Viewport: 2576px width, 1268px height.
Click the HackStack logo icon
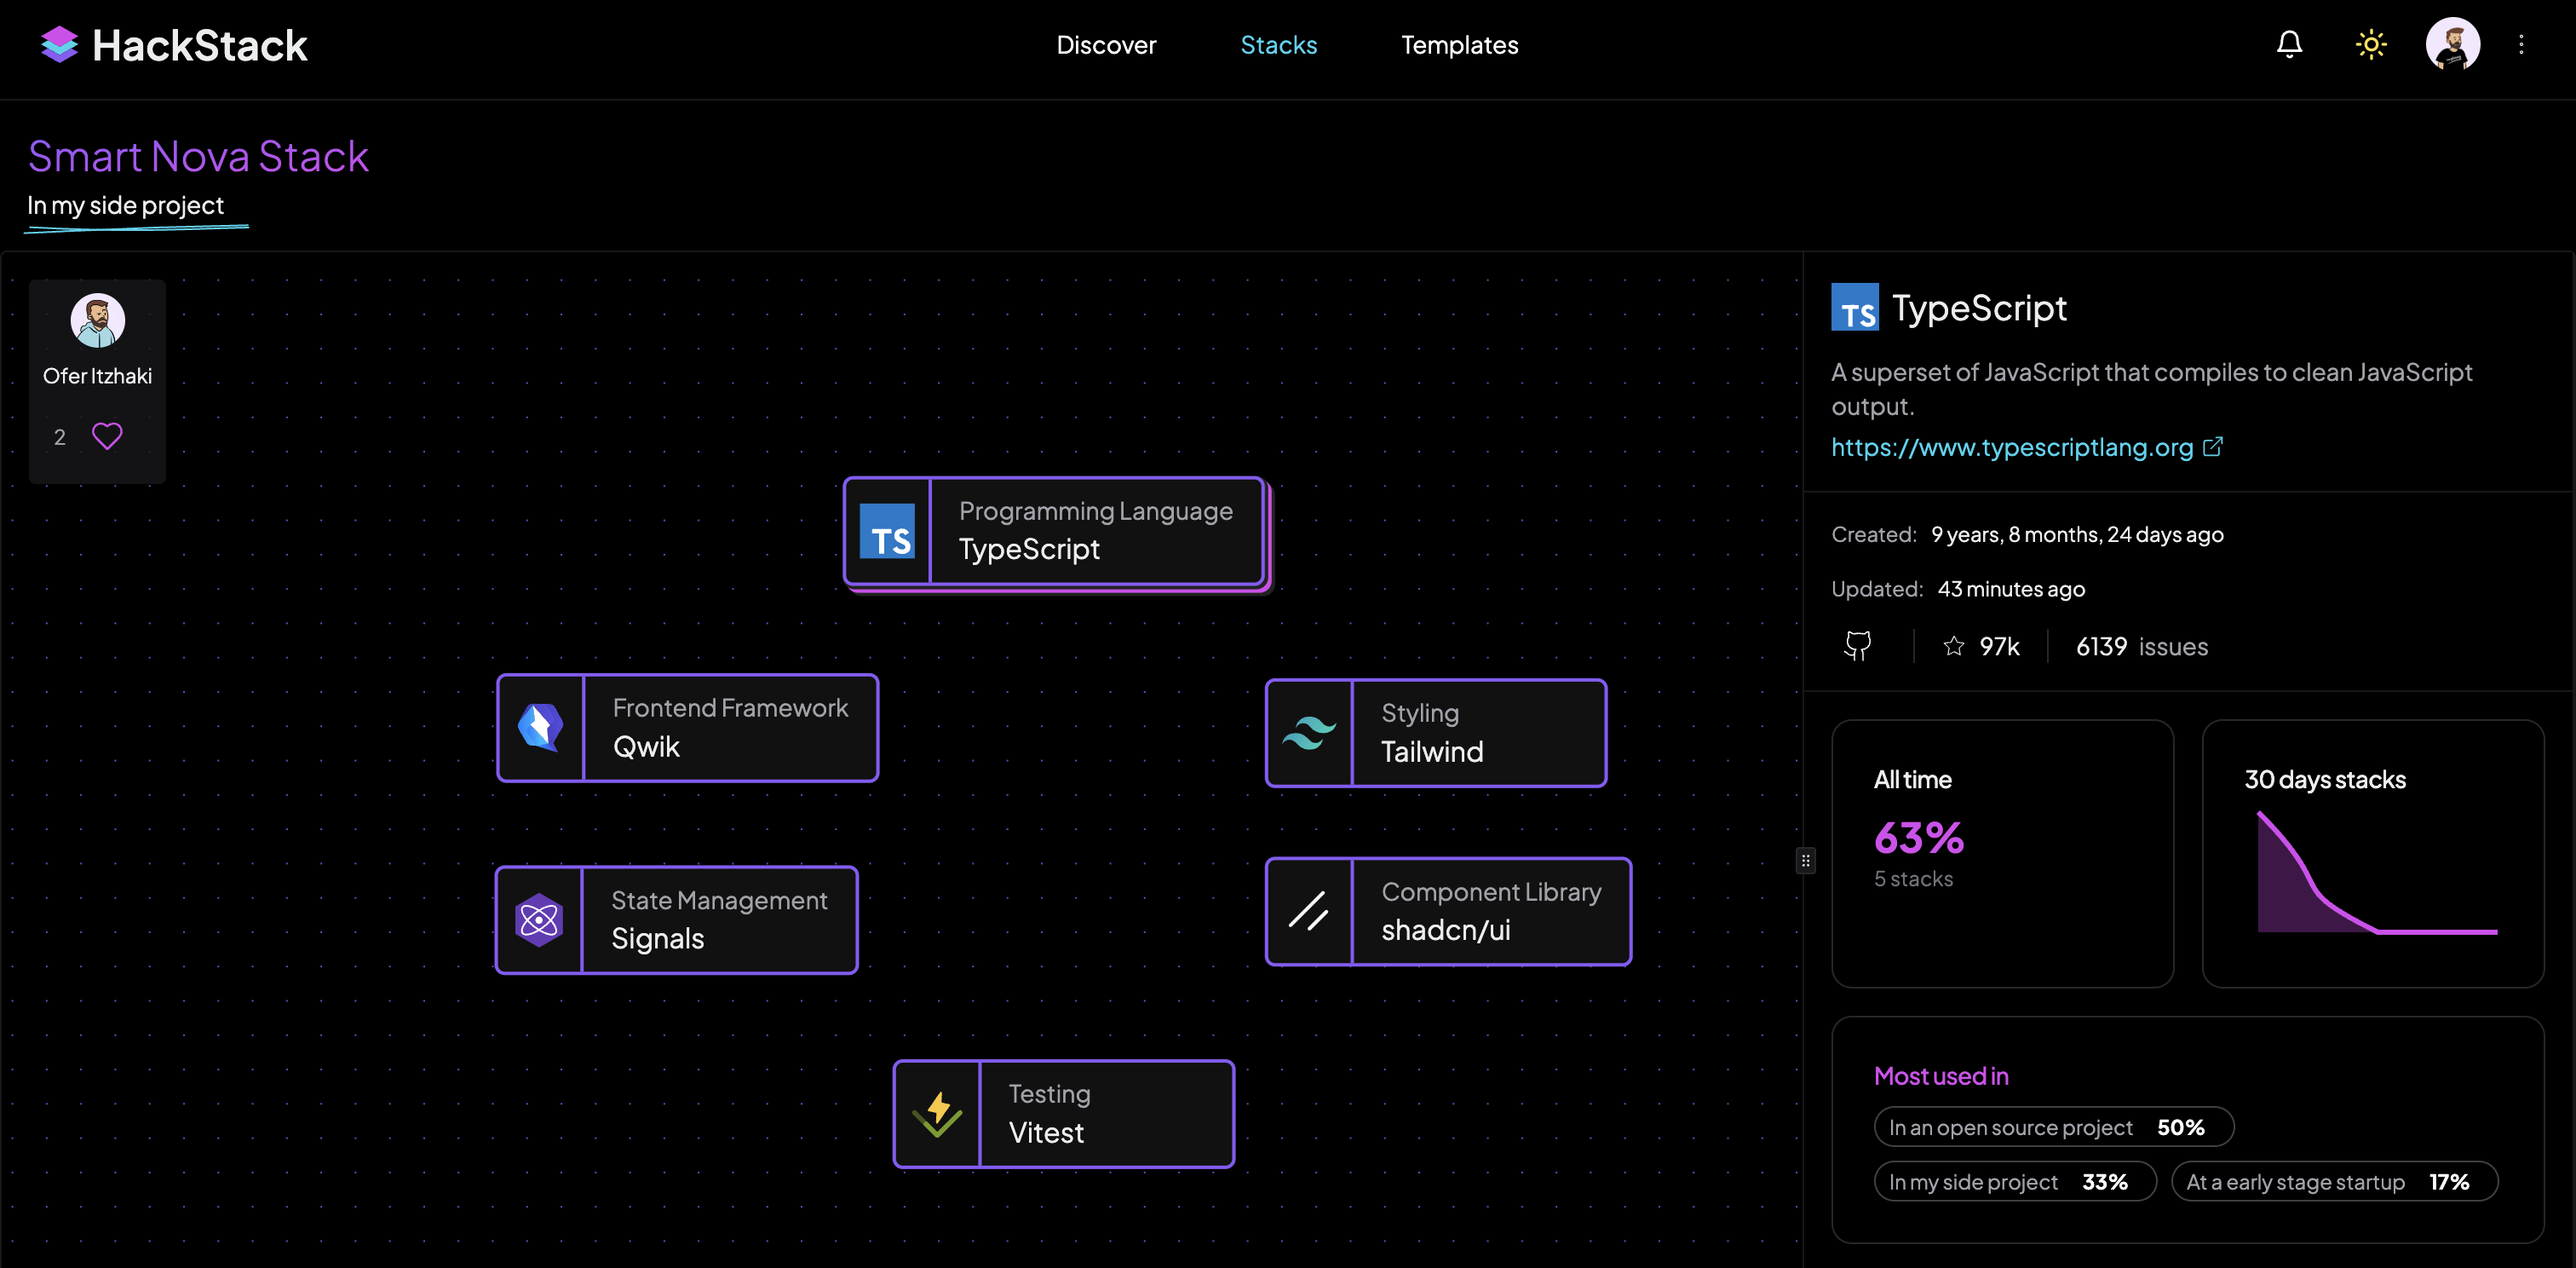pos(59,44)
